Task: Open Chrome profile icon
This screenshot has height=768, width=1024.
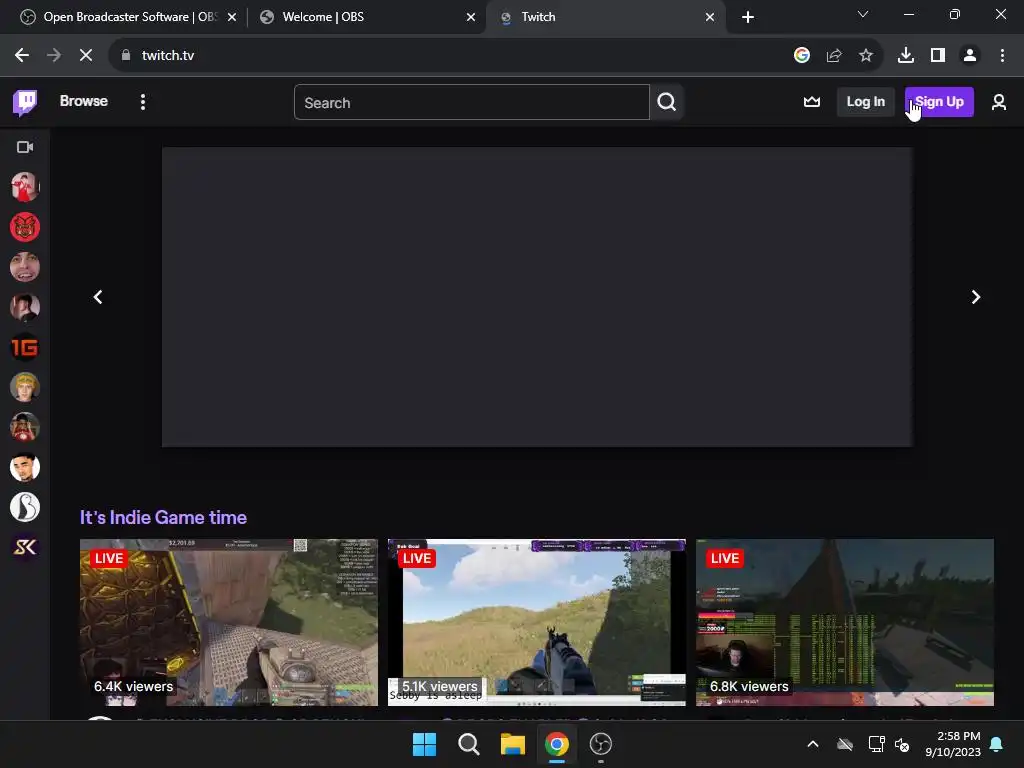Action: [x=970, y=56]
